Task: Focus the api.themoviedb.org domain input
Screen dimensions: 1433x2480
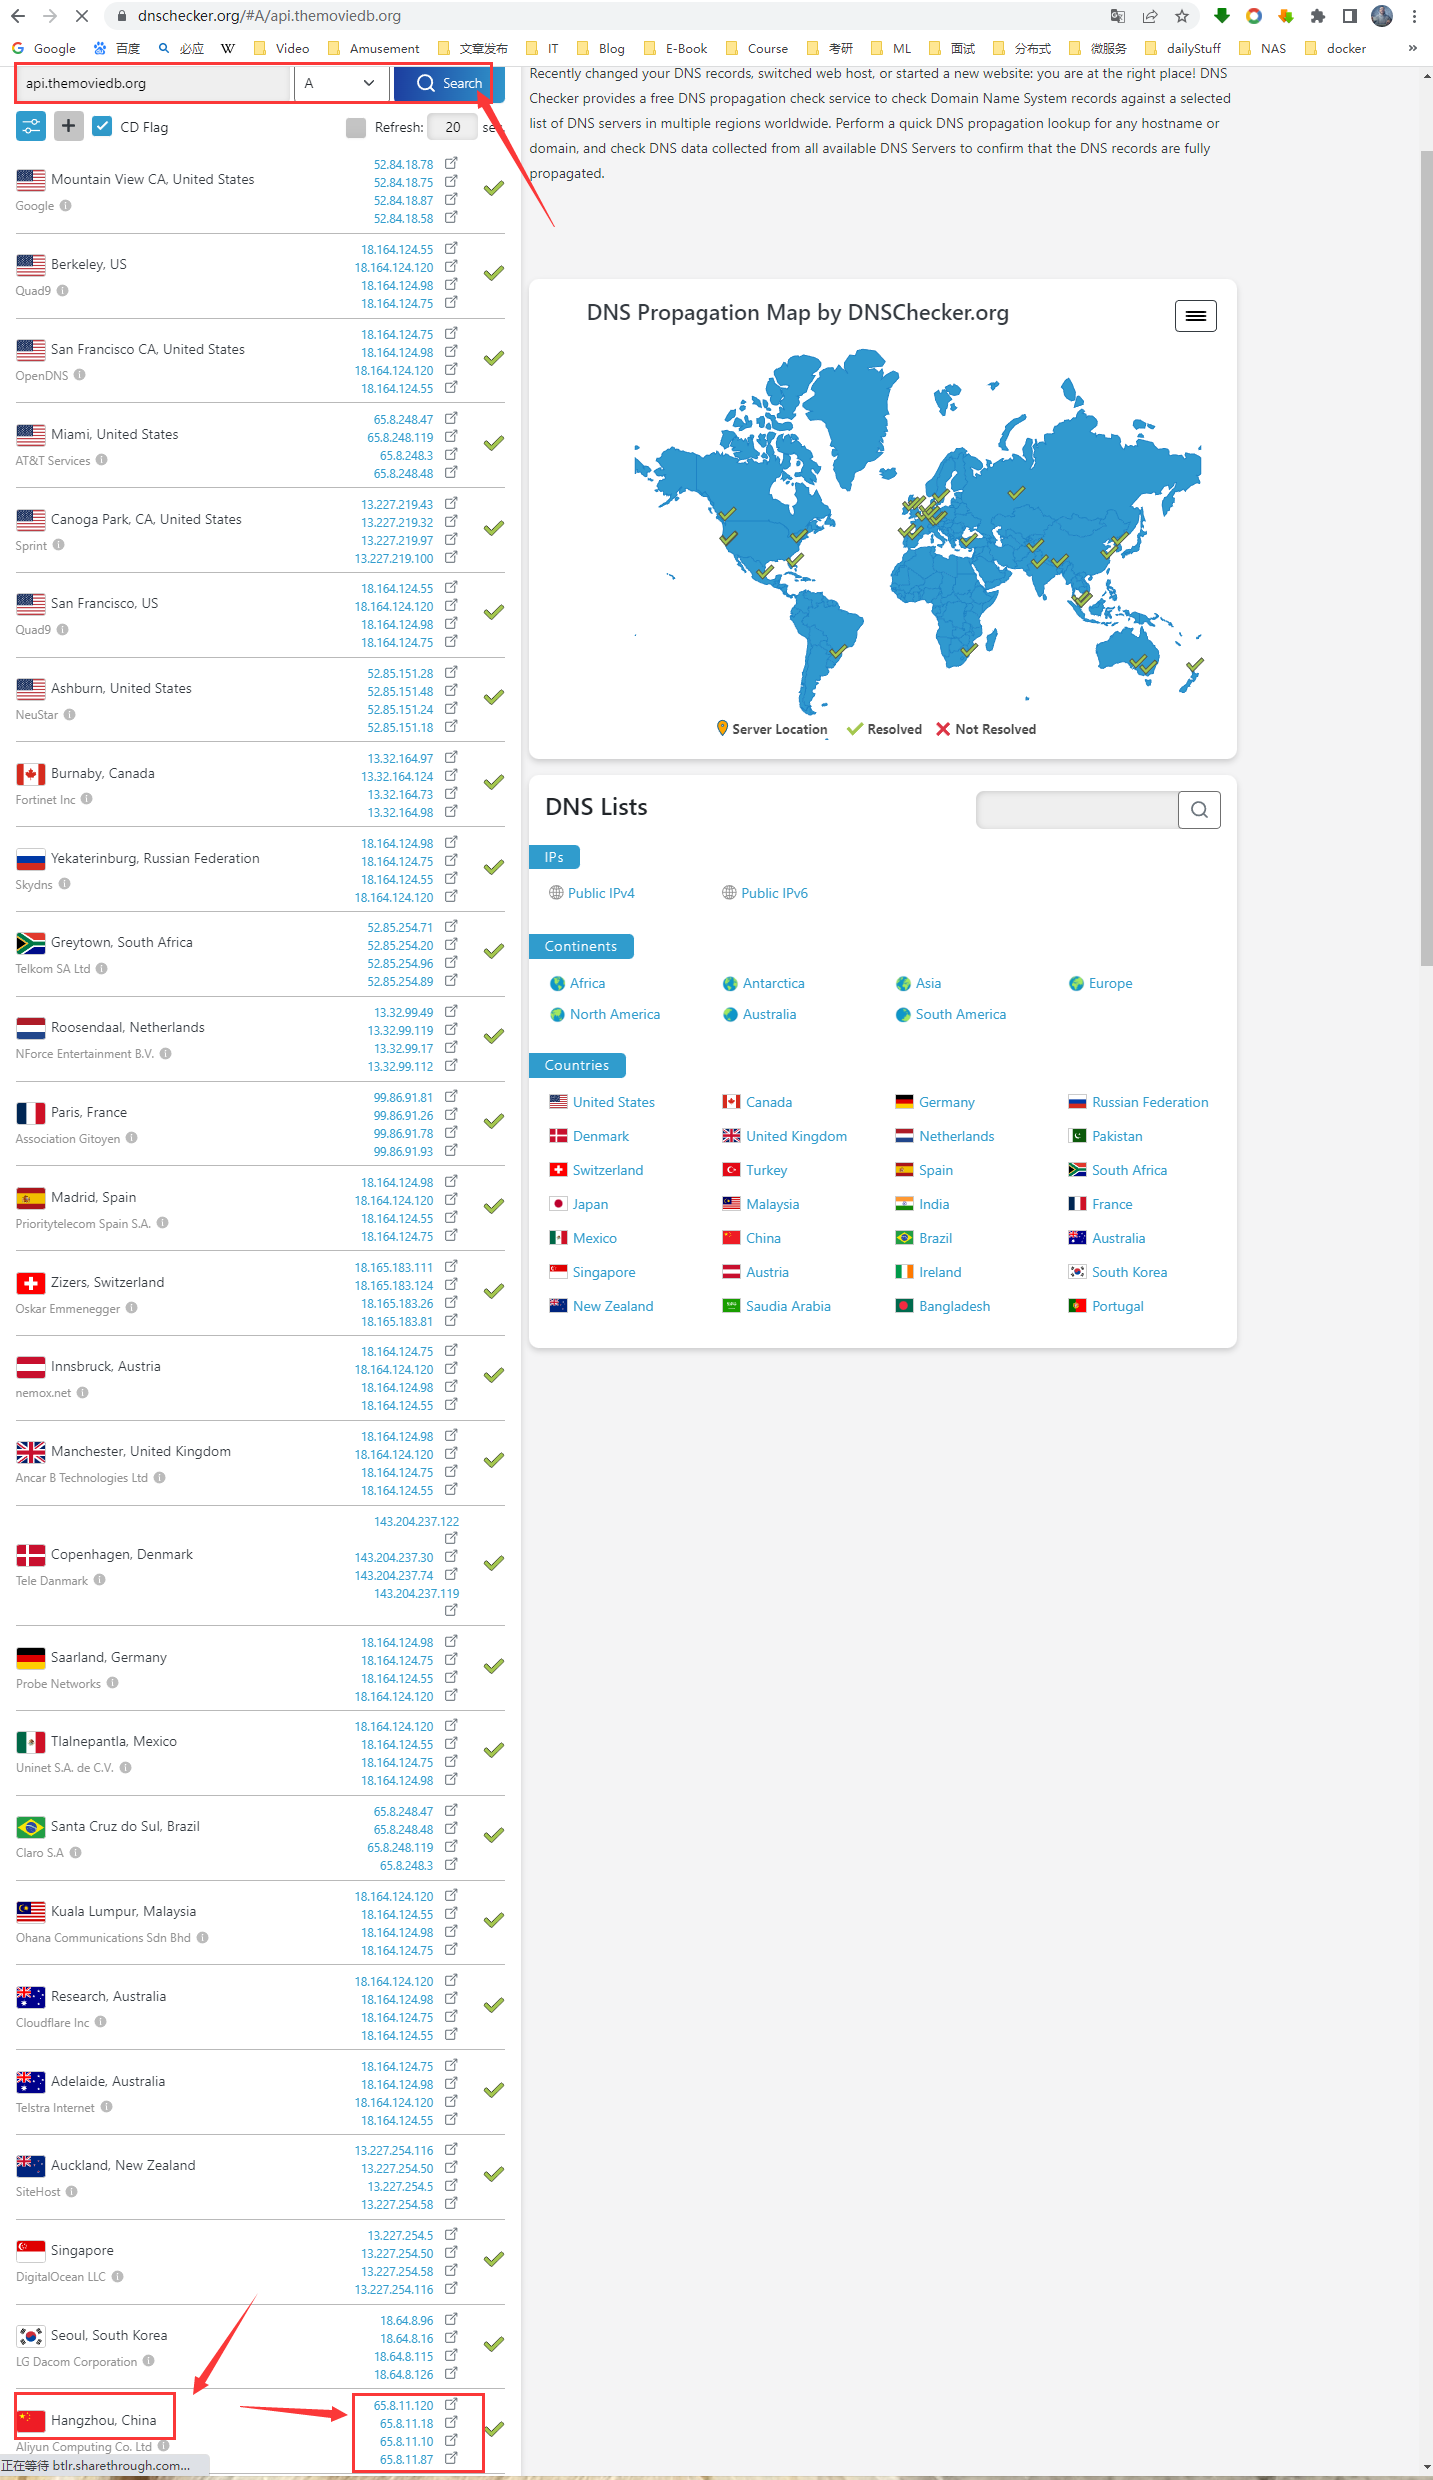Action: click(x=154, y=83)
